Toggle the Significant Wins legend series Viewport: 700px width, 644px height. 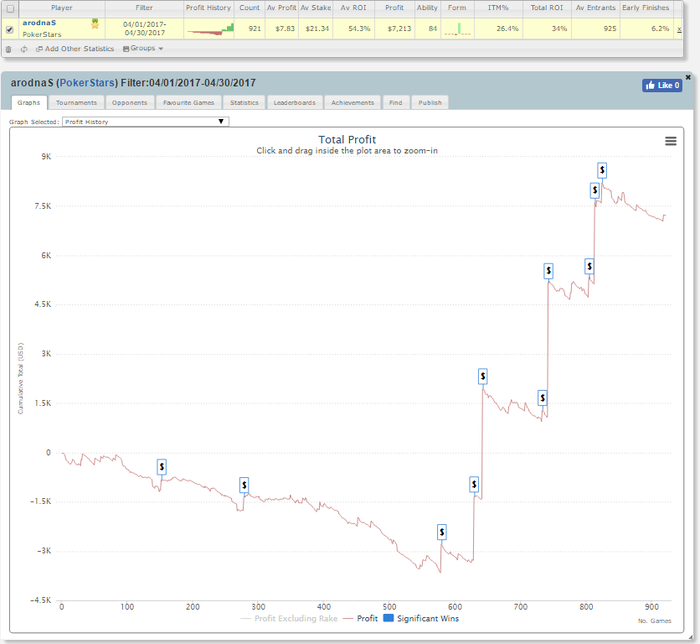421,619
